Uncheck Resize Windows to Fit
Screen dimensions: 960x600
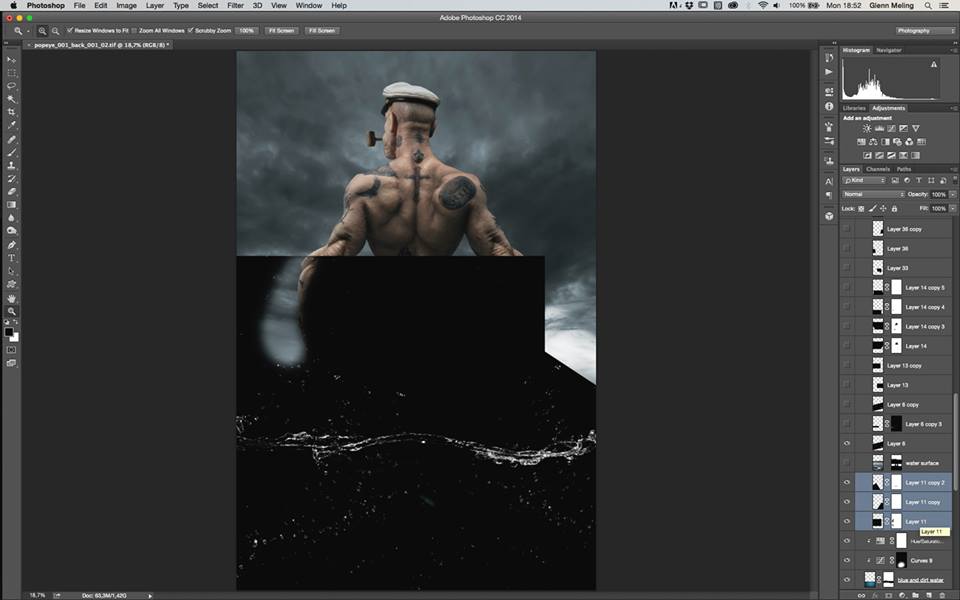70,31
